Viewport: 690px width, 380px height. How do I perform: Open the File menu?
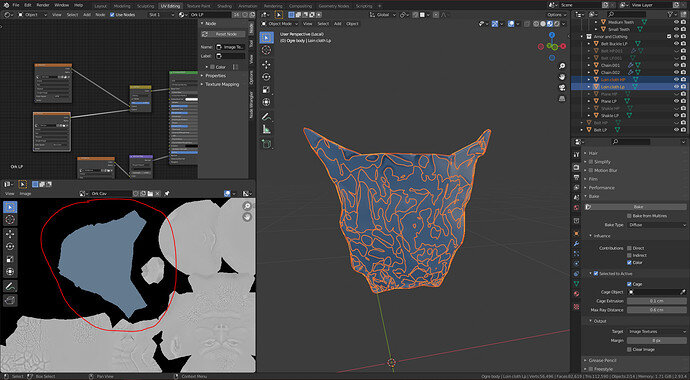pyautogui.click(x=16, y=6)
